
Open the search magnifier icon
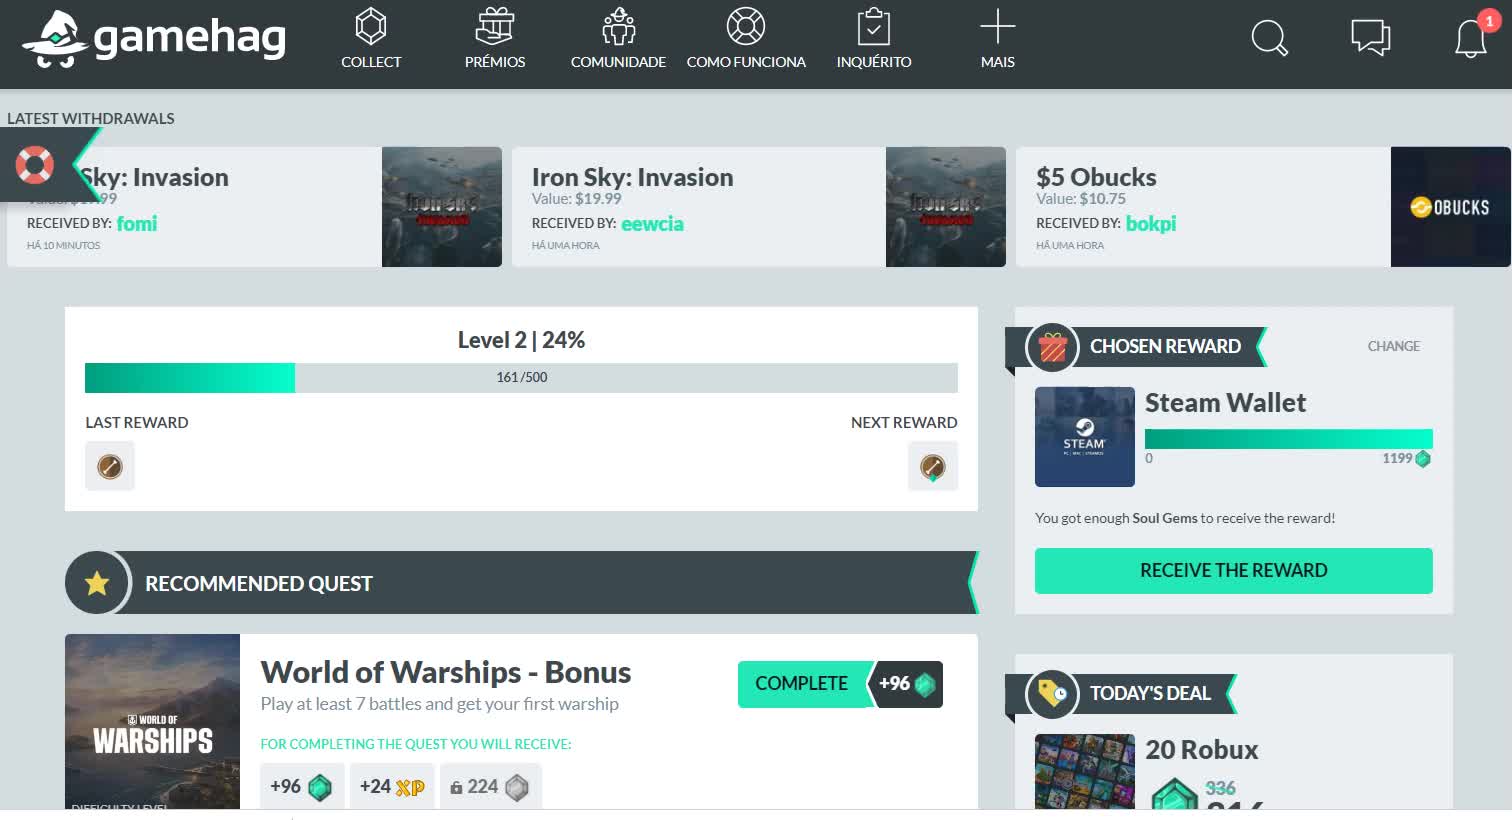[1270, 39]
